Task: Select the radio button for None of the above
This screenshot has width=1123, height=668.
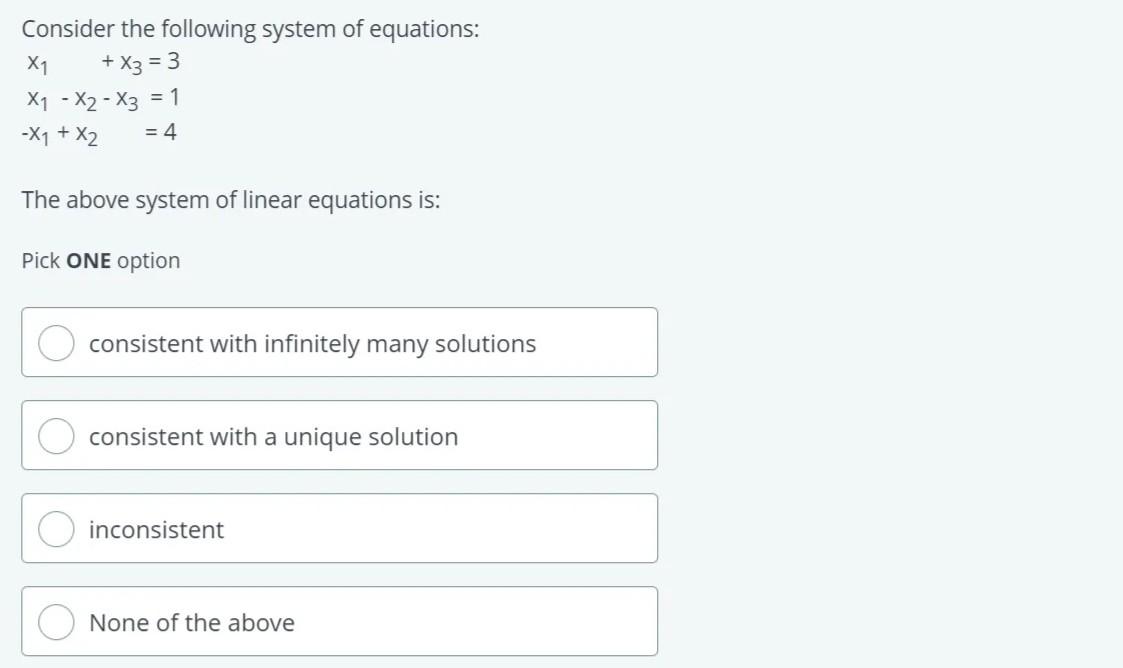Action: click(x=55, y=621)
